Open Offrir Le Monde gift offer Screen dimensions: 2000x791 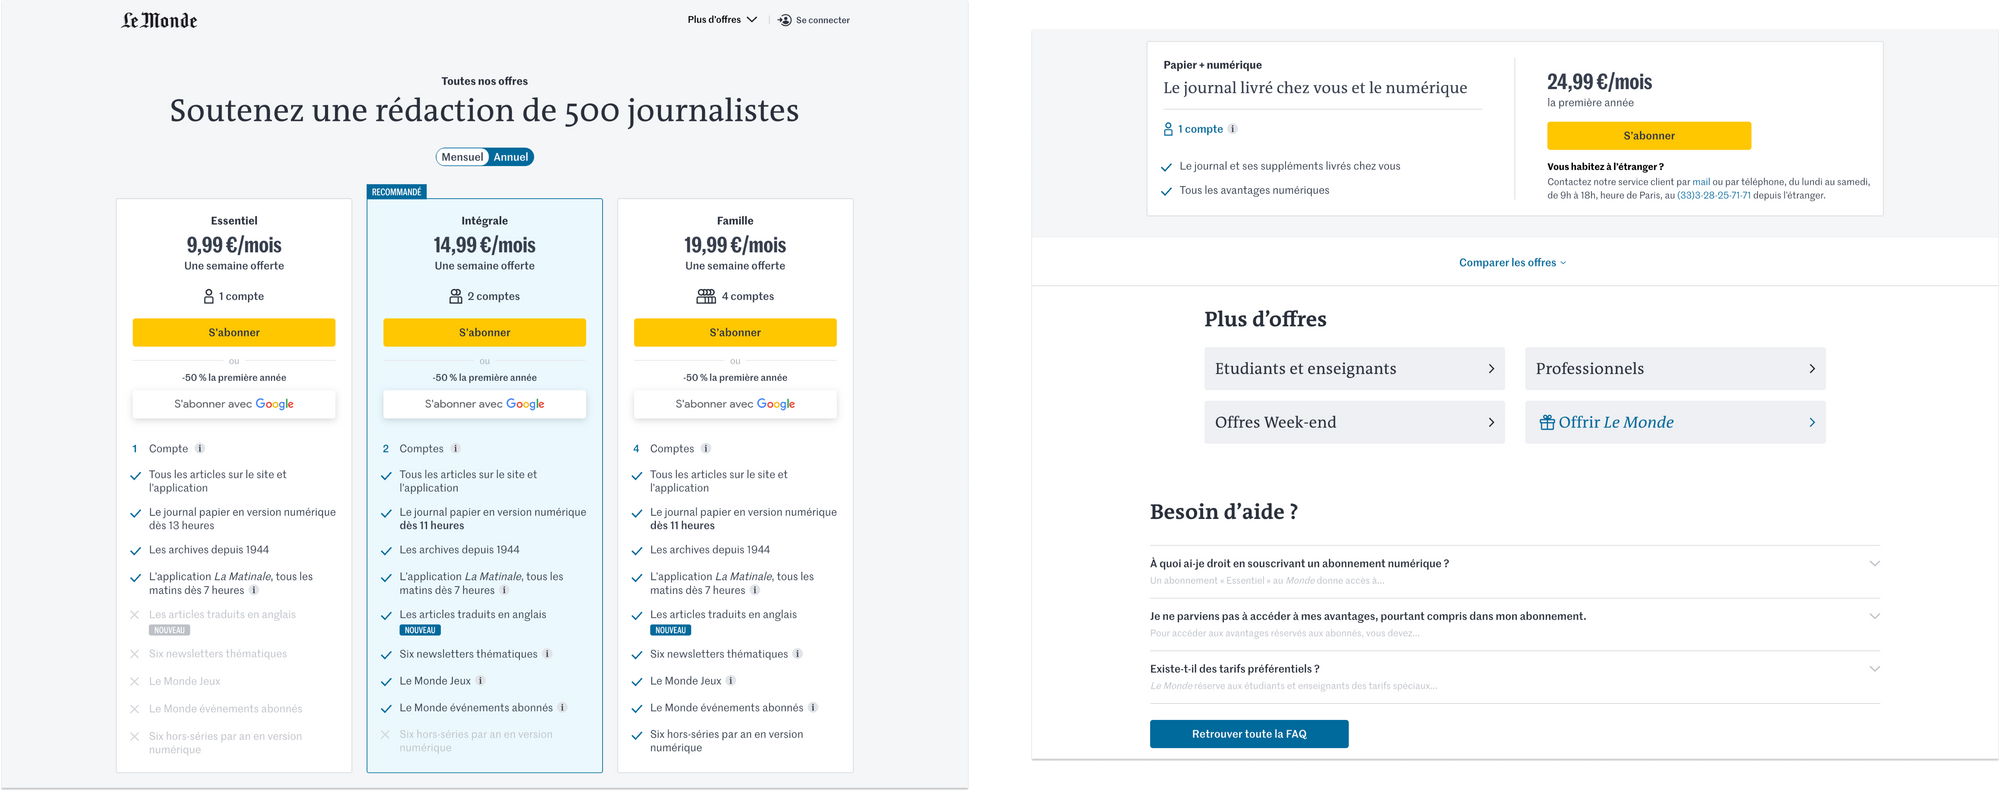click(x=1675, y=422)
